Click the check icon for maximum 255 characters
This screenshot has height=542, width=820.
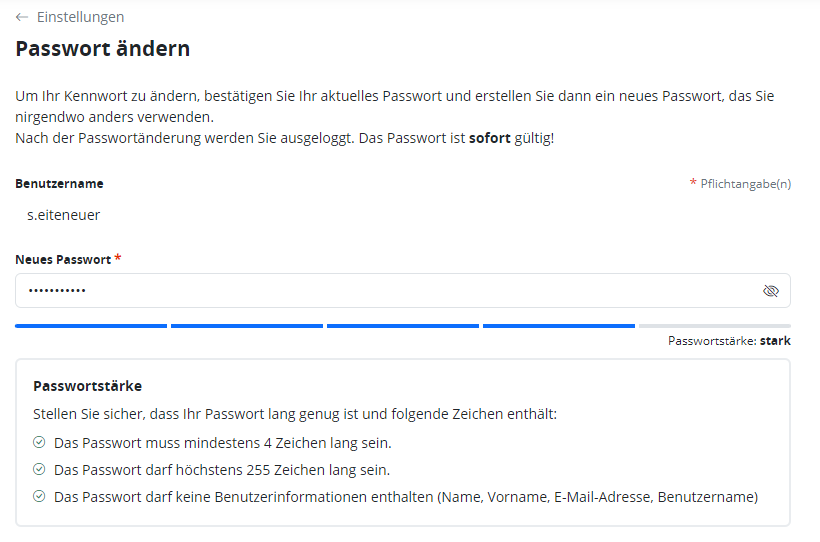click(x=39, y=469)
